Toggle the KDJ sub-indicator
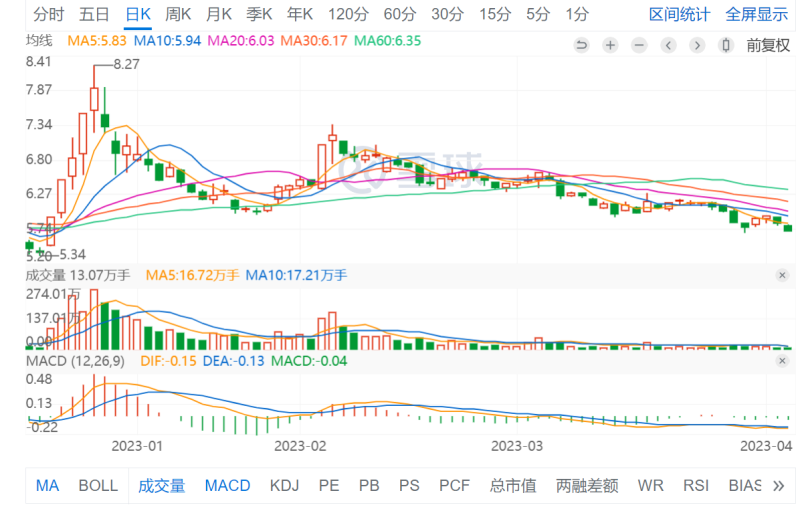 click(284, 486)
